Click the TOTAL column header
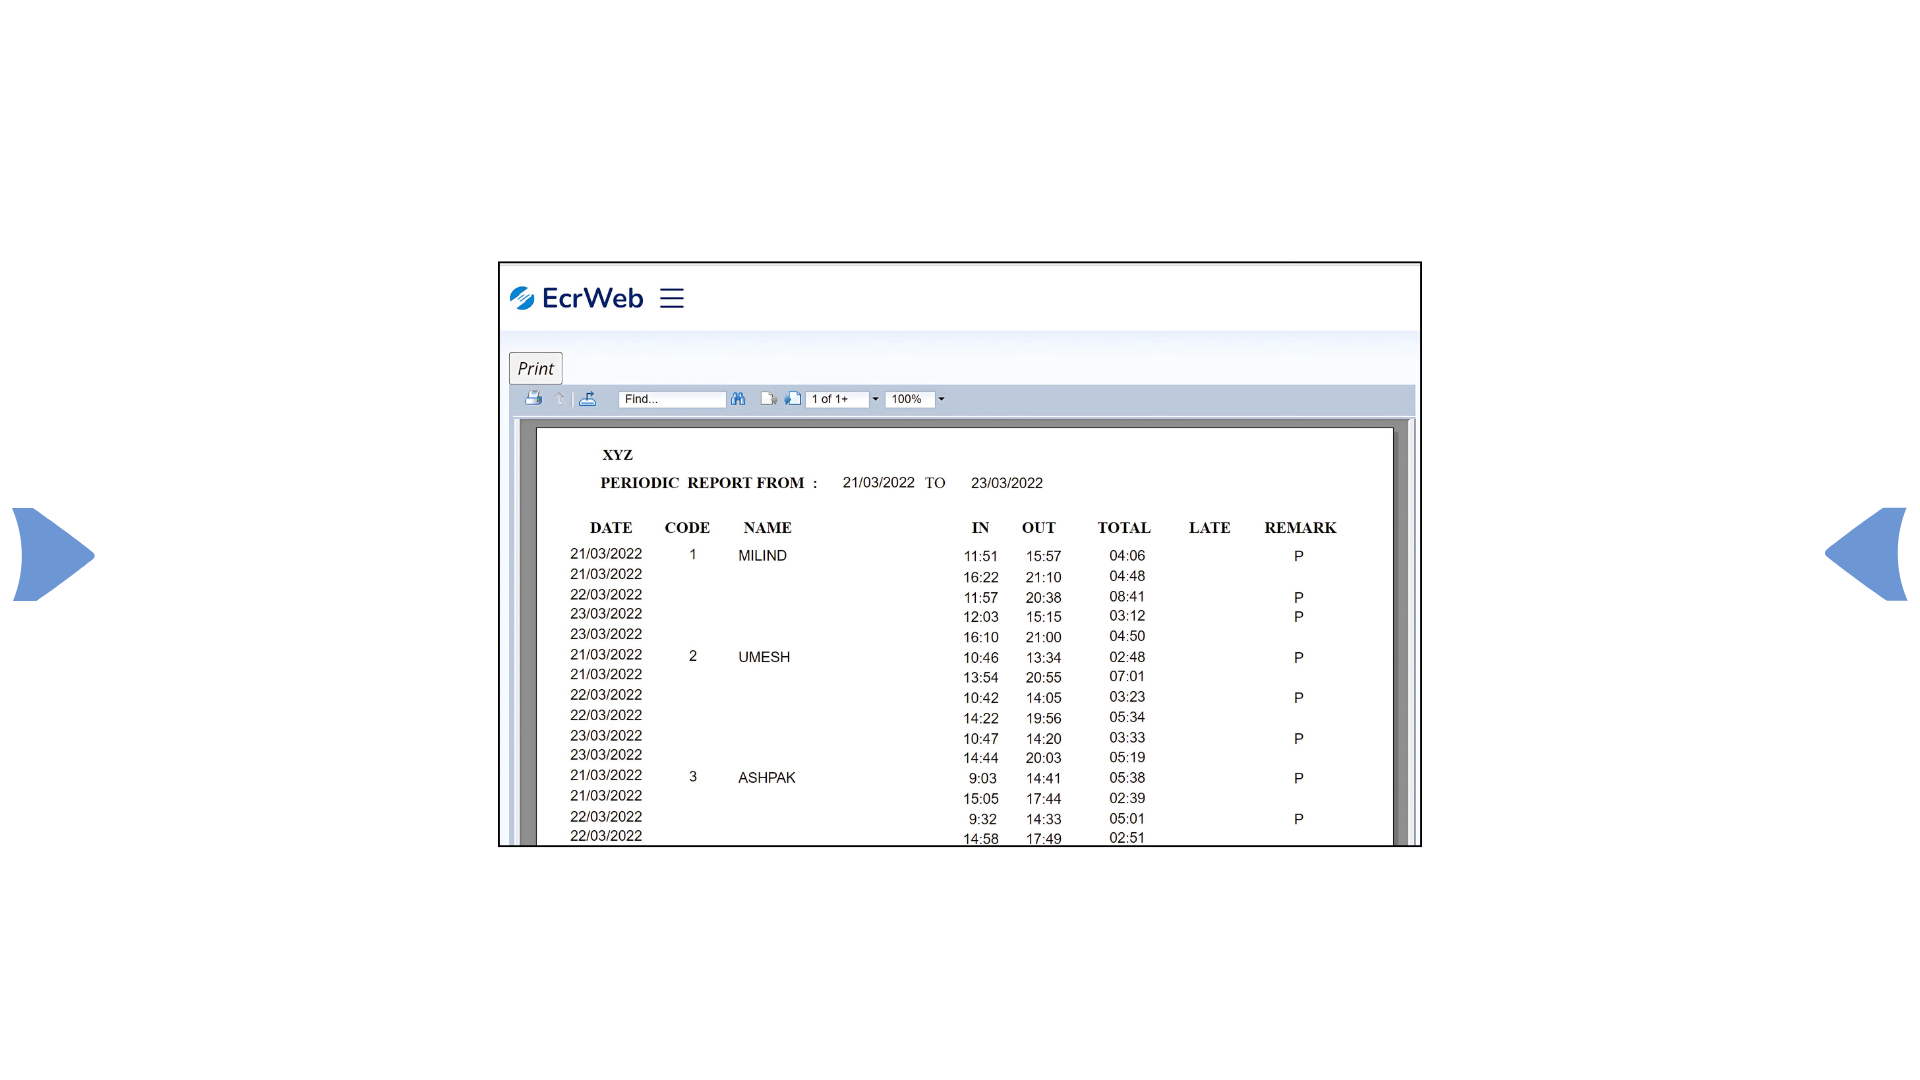The image size is (1920, 1080). (x=1124, y=528)
